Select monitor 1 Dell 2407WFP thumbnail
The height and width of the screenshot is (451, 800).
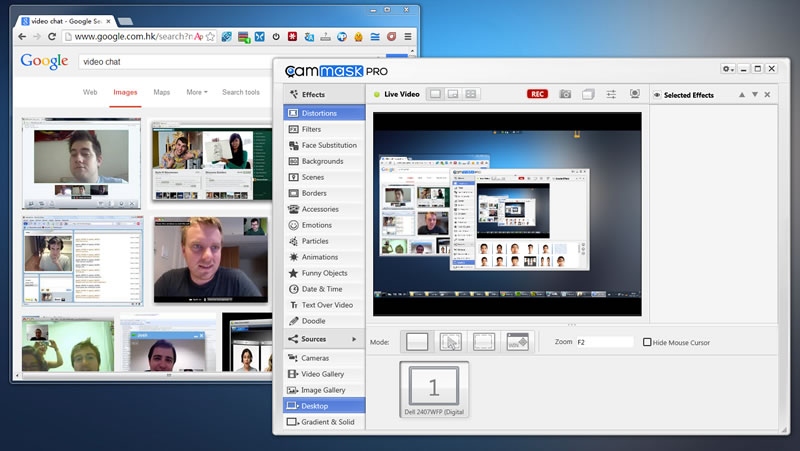pos(434,390)
